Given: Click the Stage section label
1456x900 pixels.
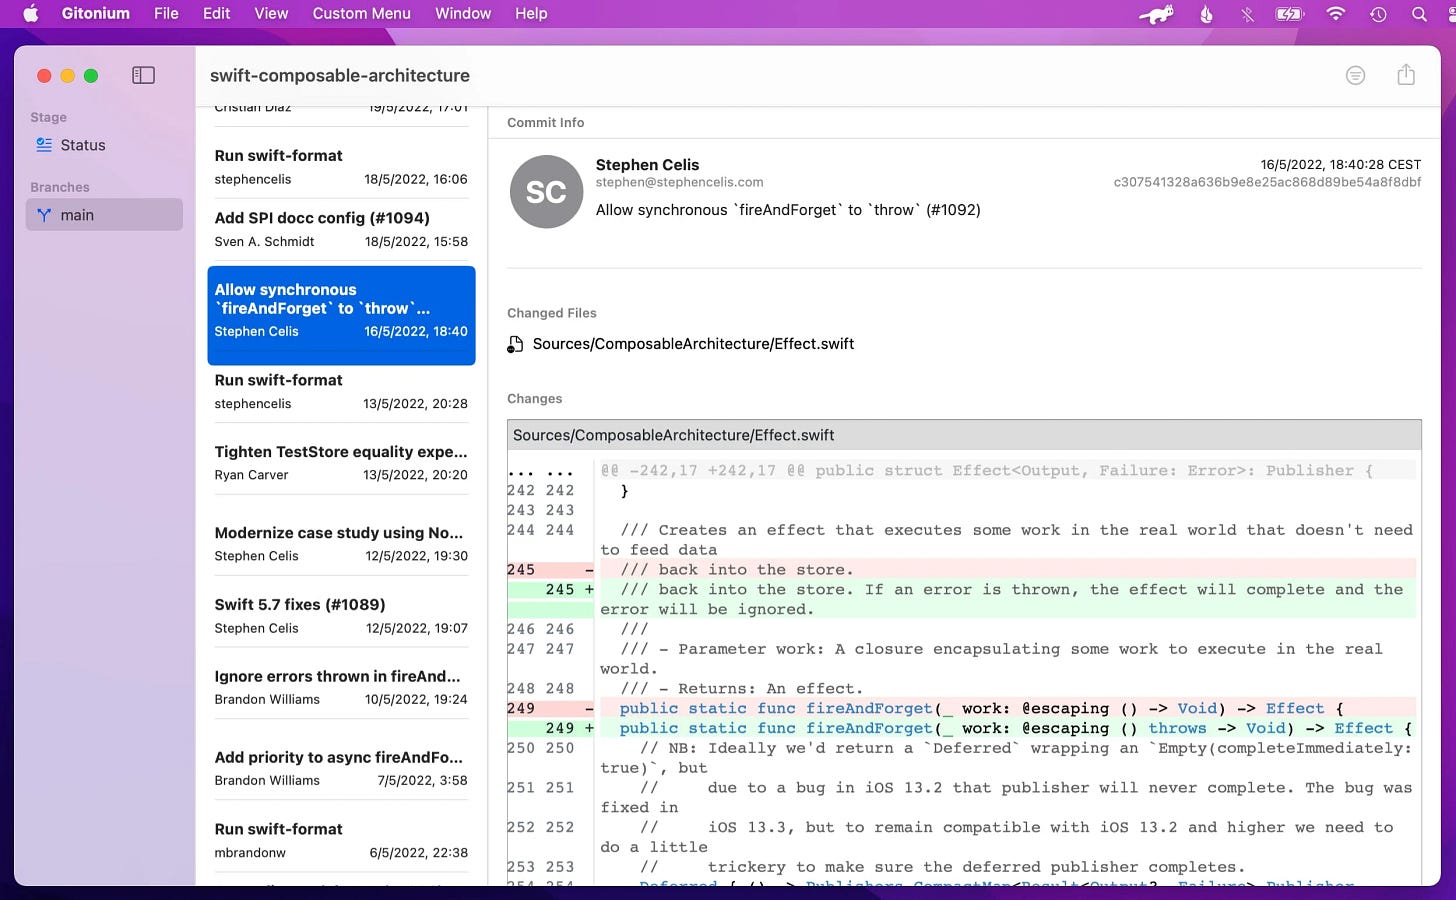Looking at the screenshot, I should pos(48,117).
